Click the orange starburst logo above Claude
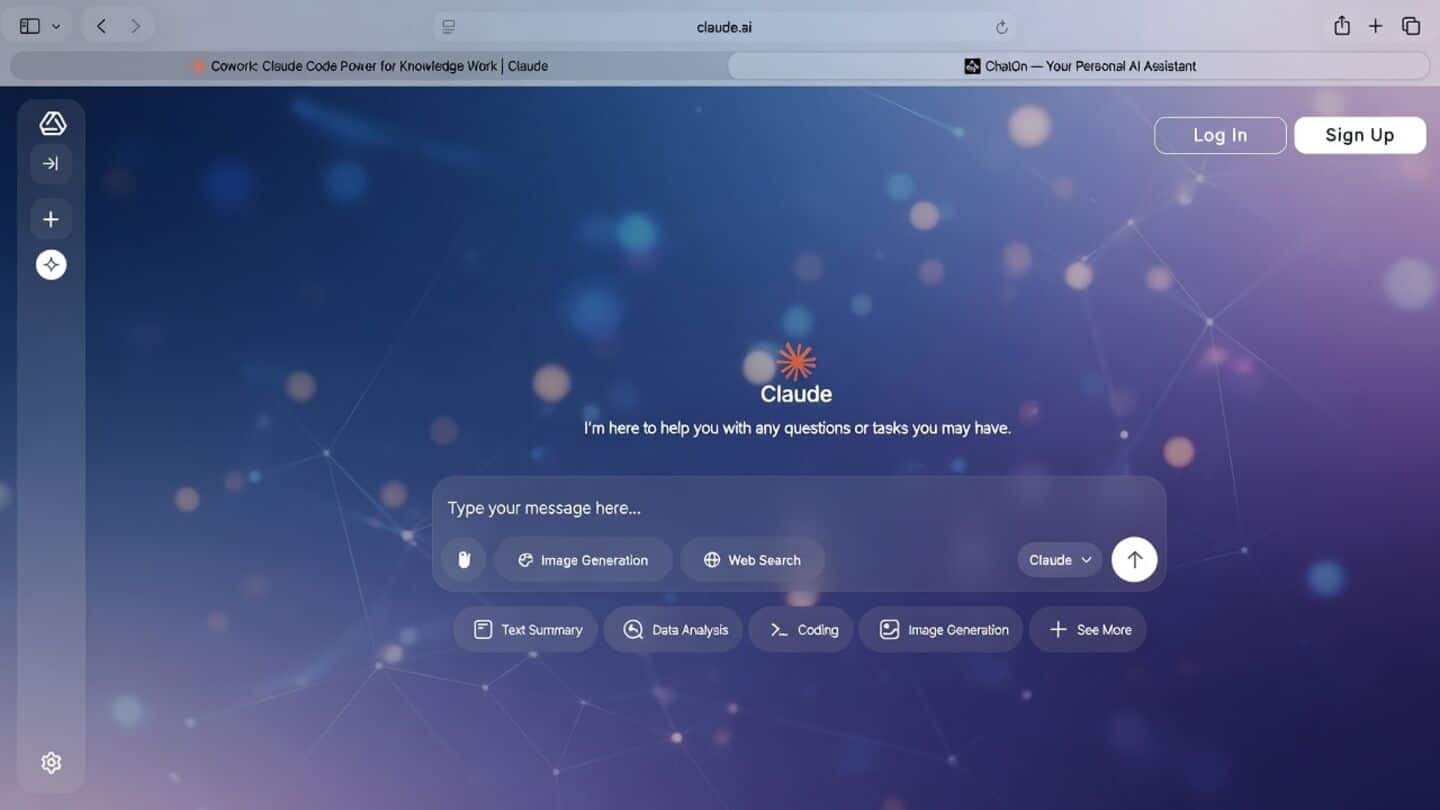Image resolution: width=1440 pixels, height=810 pixels. click(796, 361)
